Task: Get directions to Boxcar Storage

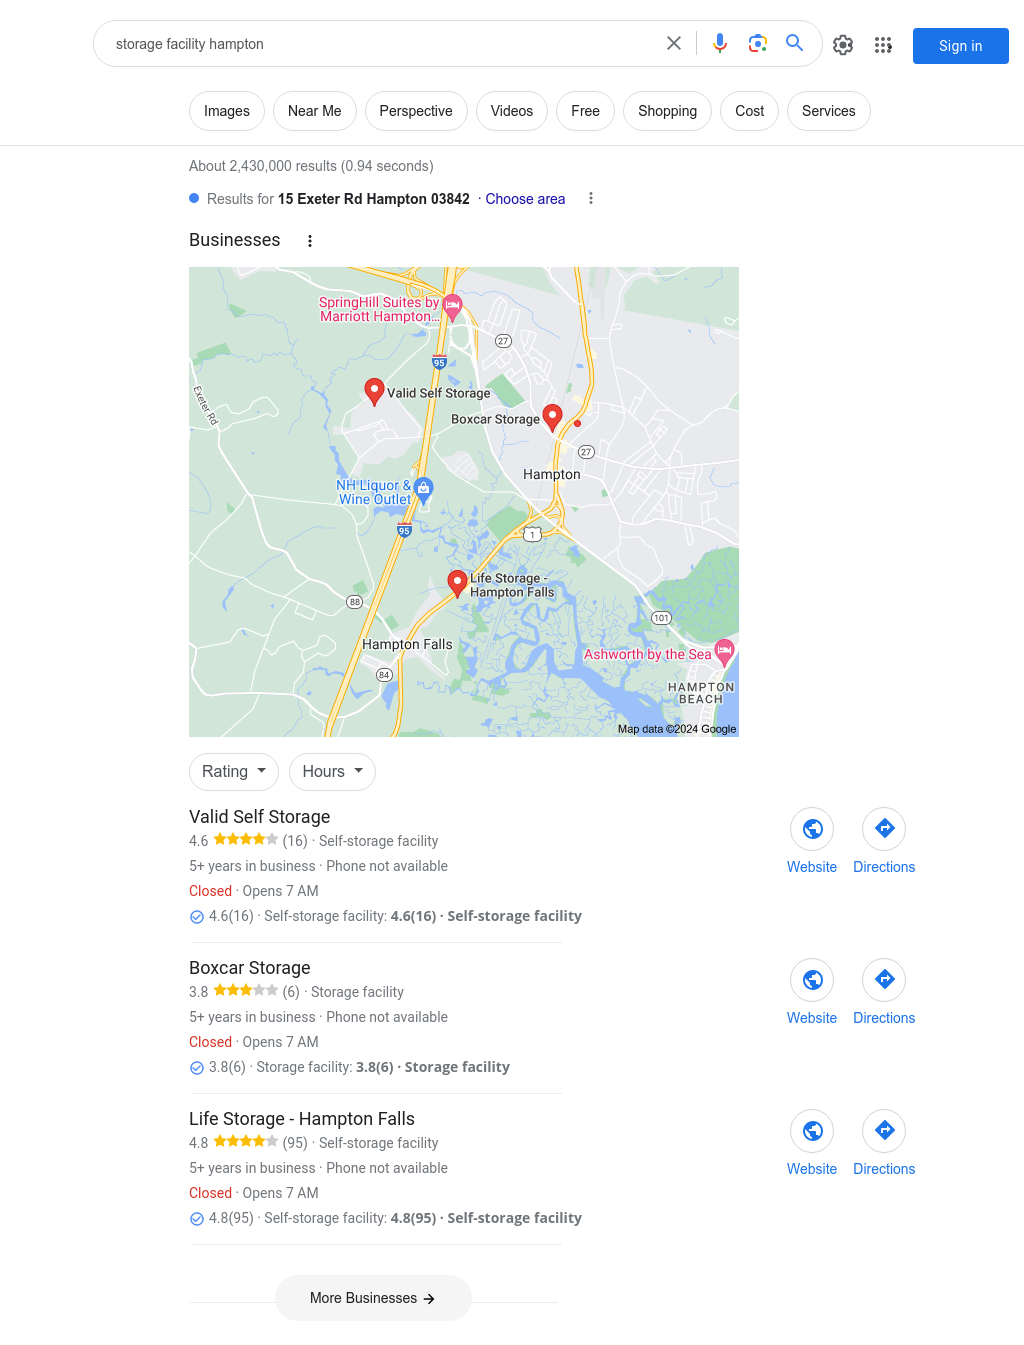Action: (884, 980)
